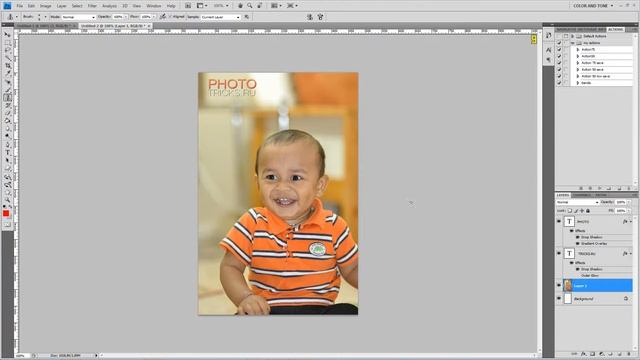Viewport: 640px width, 360px height.
Task: Toggle airbrush icon in options bar
Action: pyautogui.click(x=162, y=17)
